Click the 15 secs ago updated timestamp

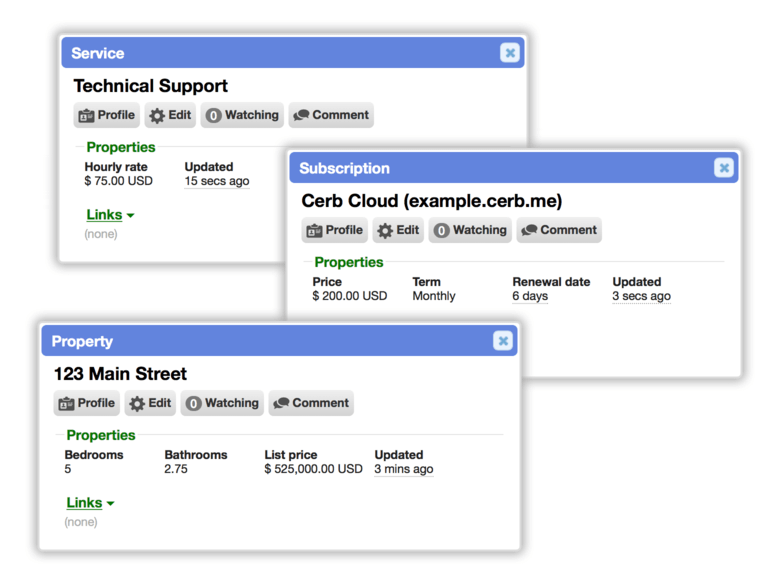pos(217,181)
